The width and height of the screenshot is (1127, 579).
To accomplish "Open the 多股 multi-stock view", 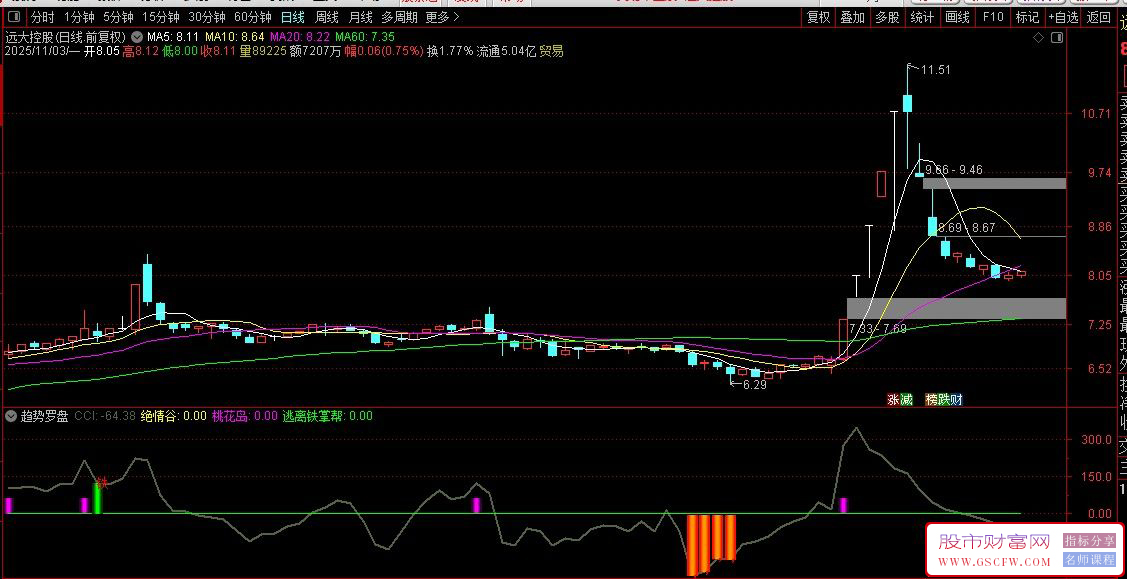I will coord(884,17).
